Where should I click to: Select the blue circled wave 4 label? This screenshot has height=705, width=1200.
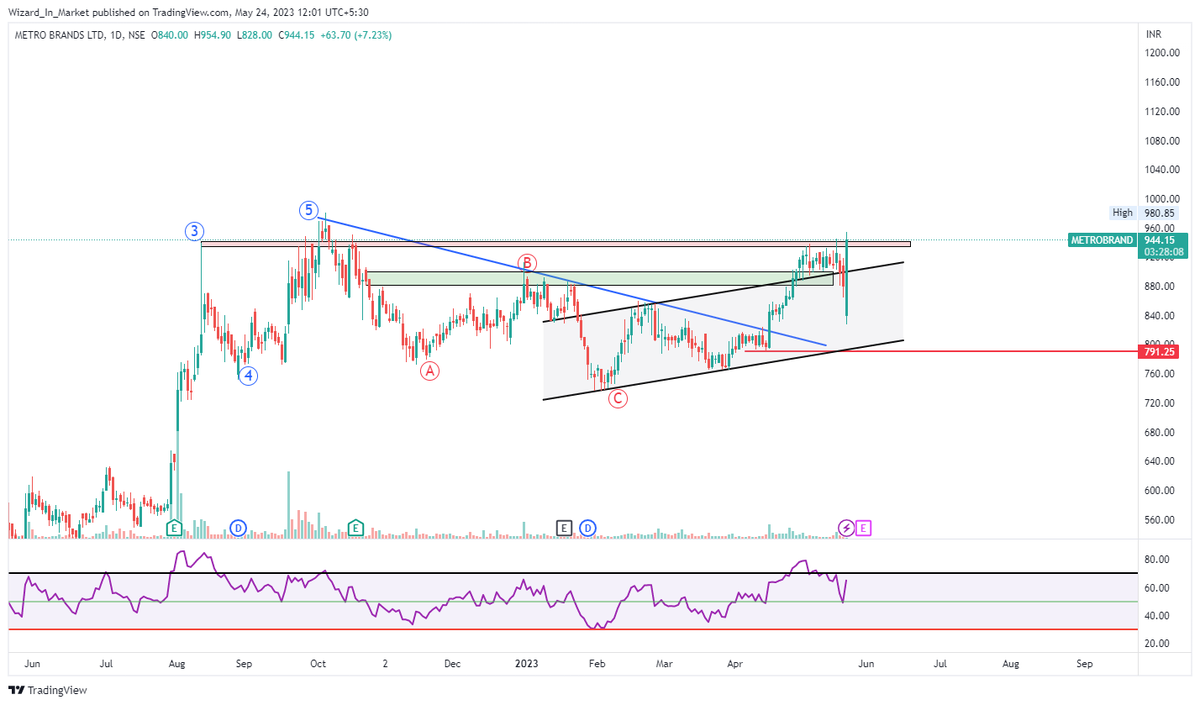click(248, 375)
